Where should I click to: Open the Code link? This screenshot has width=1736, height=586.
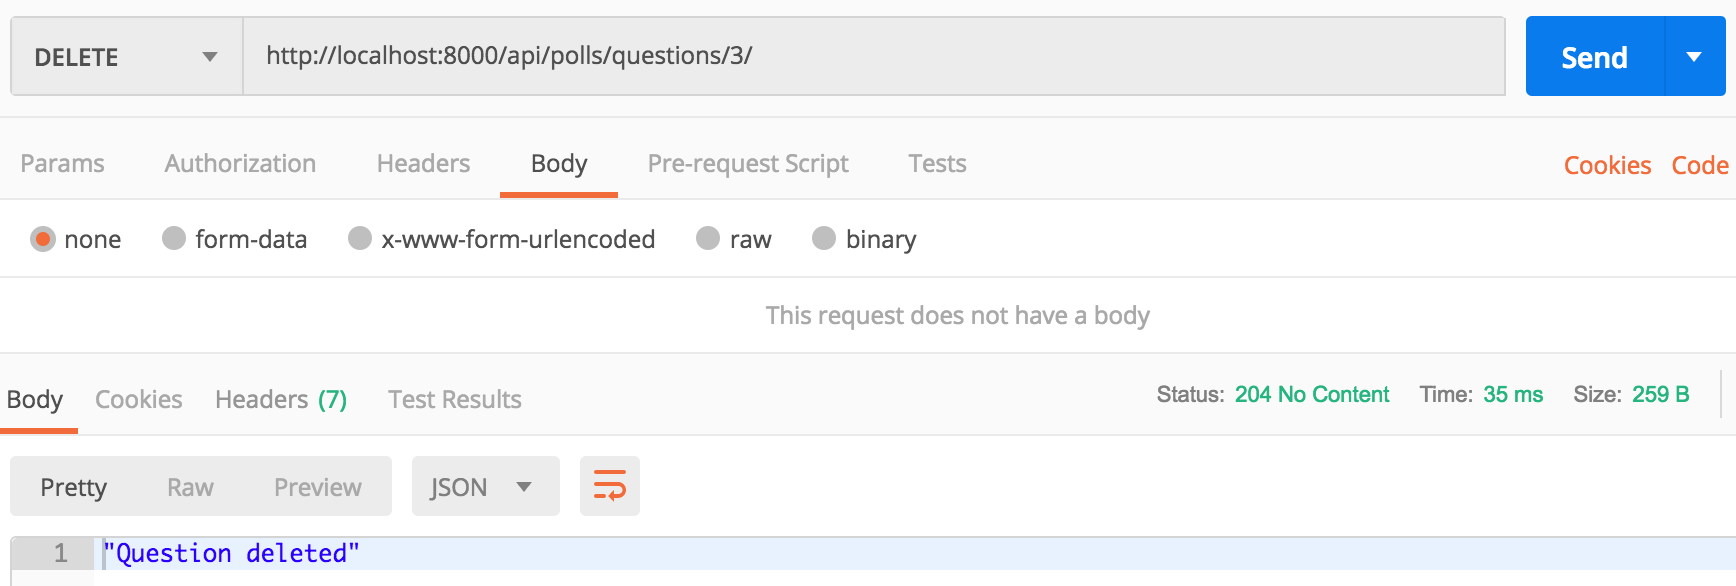tap(1700, 165)
